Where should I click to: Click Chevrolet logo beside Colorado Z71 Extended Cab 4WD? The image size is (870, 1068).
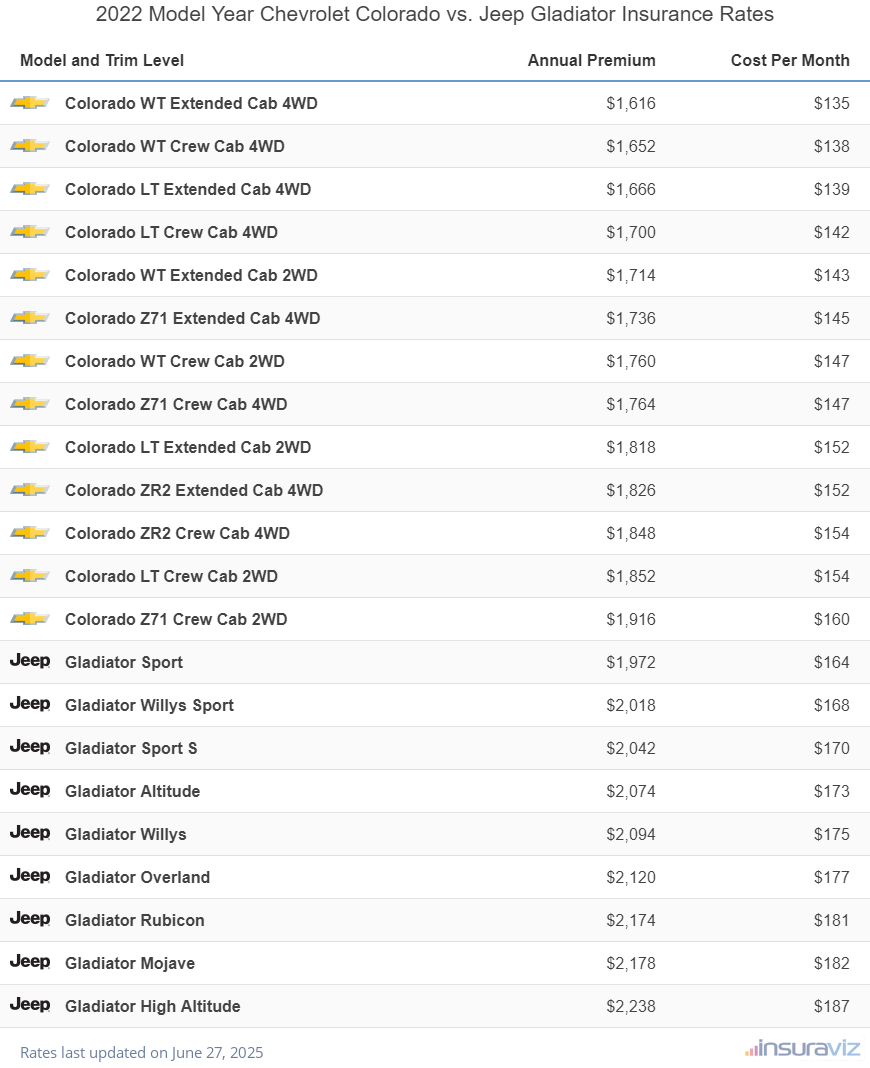click(x=30, y=317)
